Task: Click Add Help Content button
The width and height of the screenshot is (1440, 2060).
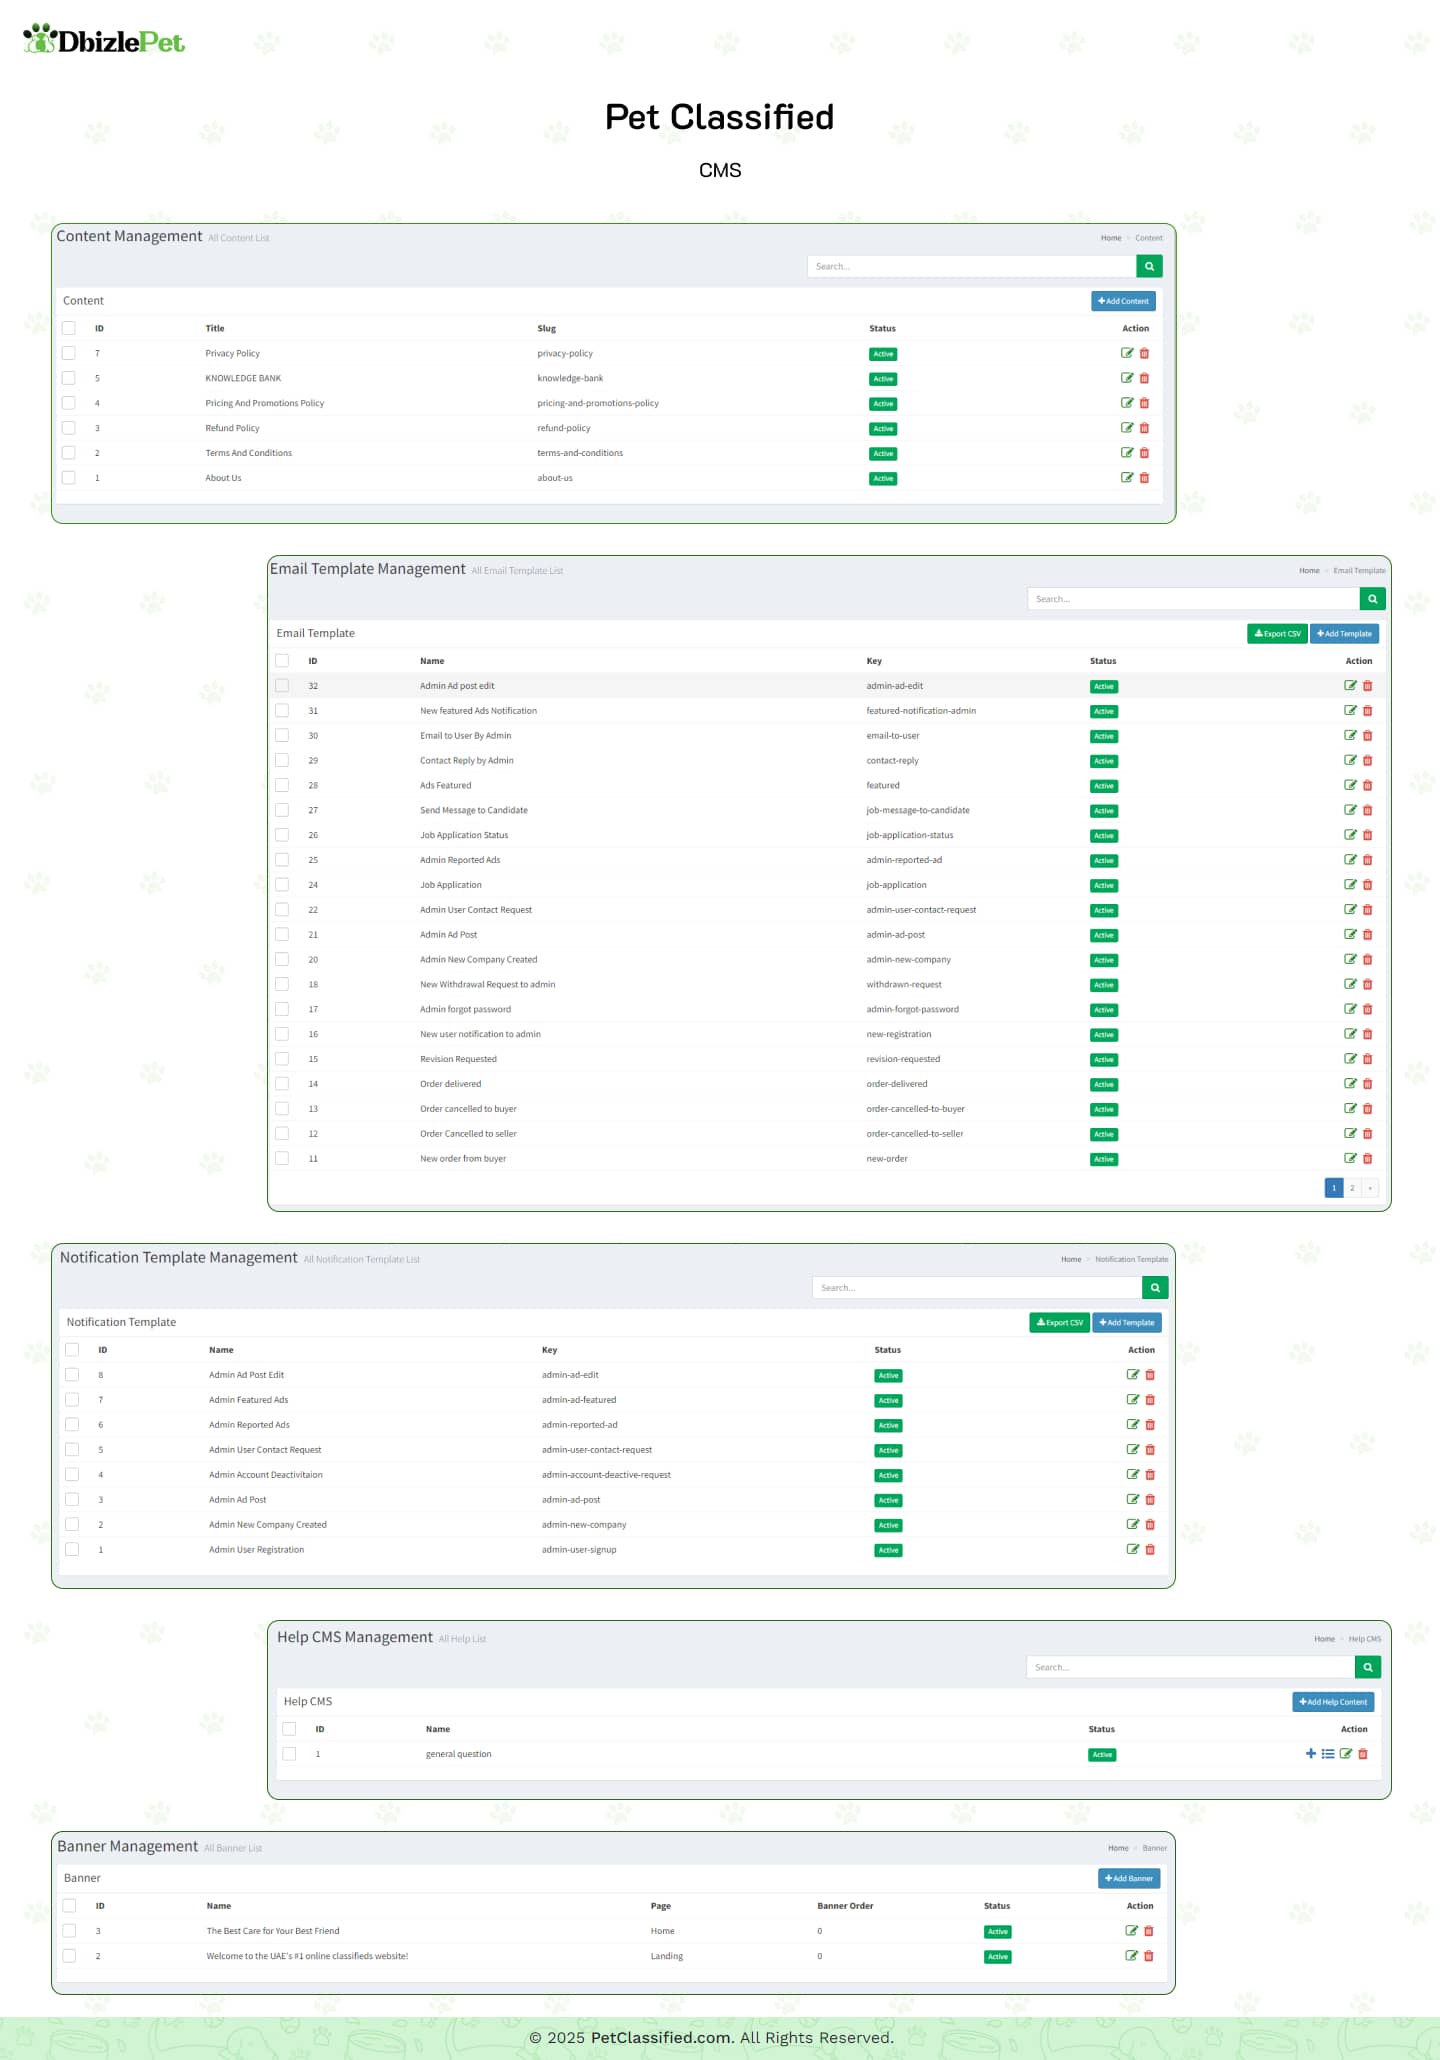Action: (x=1333, y=1702)
